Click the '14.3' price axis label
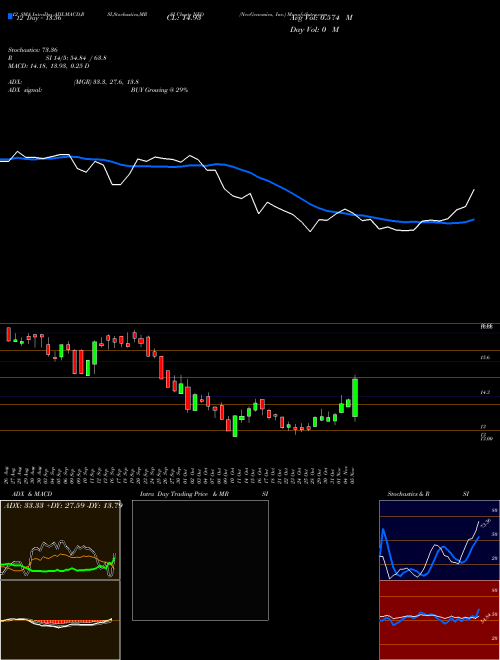The height and width of the screenshot is (660, 500). (x=485, y=392)
